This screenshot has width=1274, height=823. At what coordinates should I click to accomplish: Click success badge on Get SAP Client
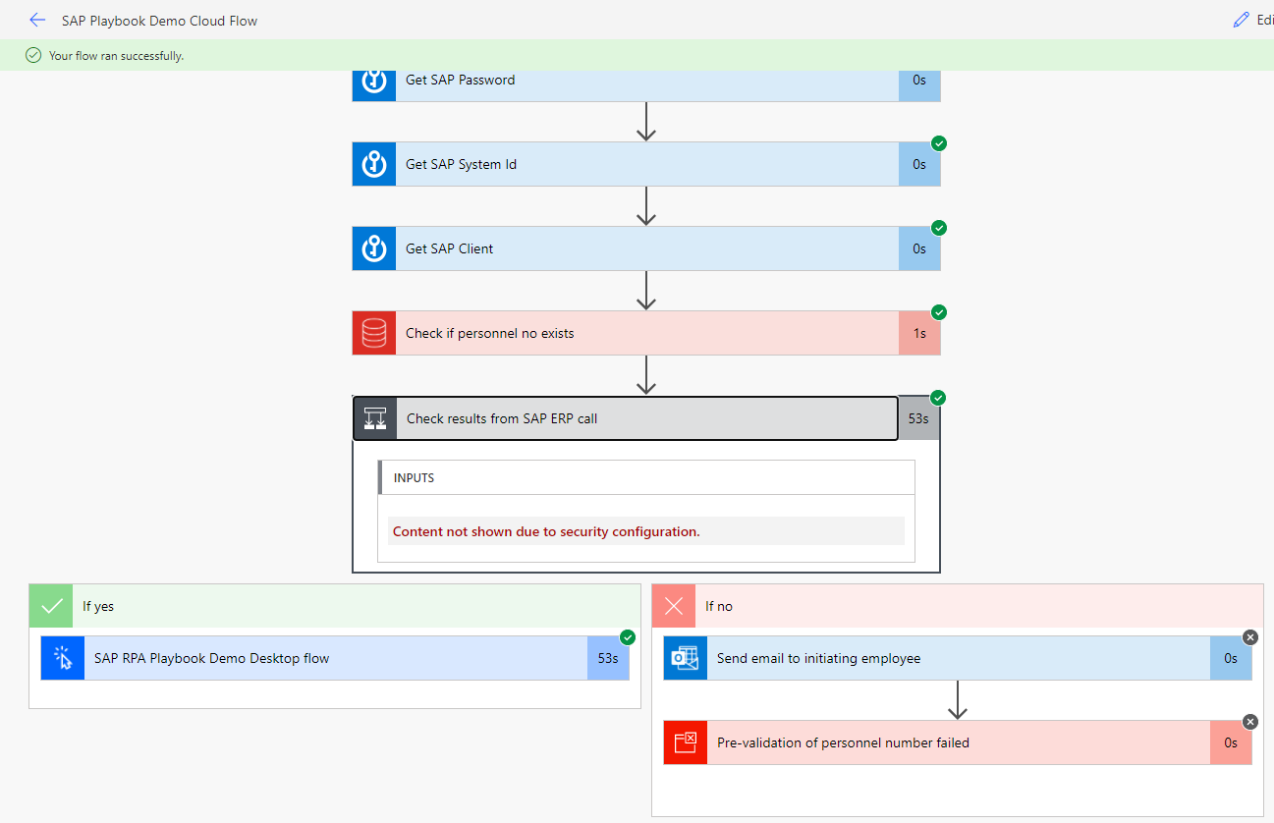coord(939,228)
